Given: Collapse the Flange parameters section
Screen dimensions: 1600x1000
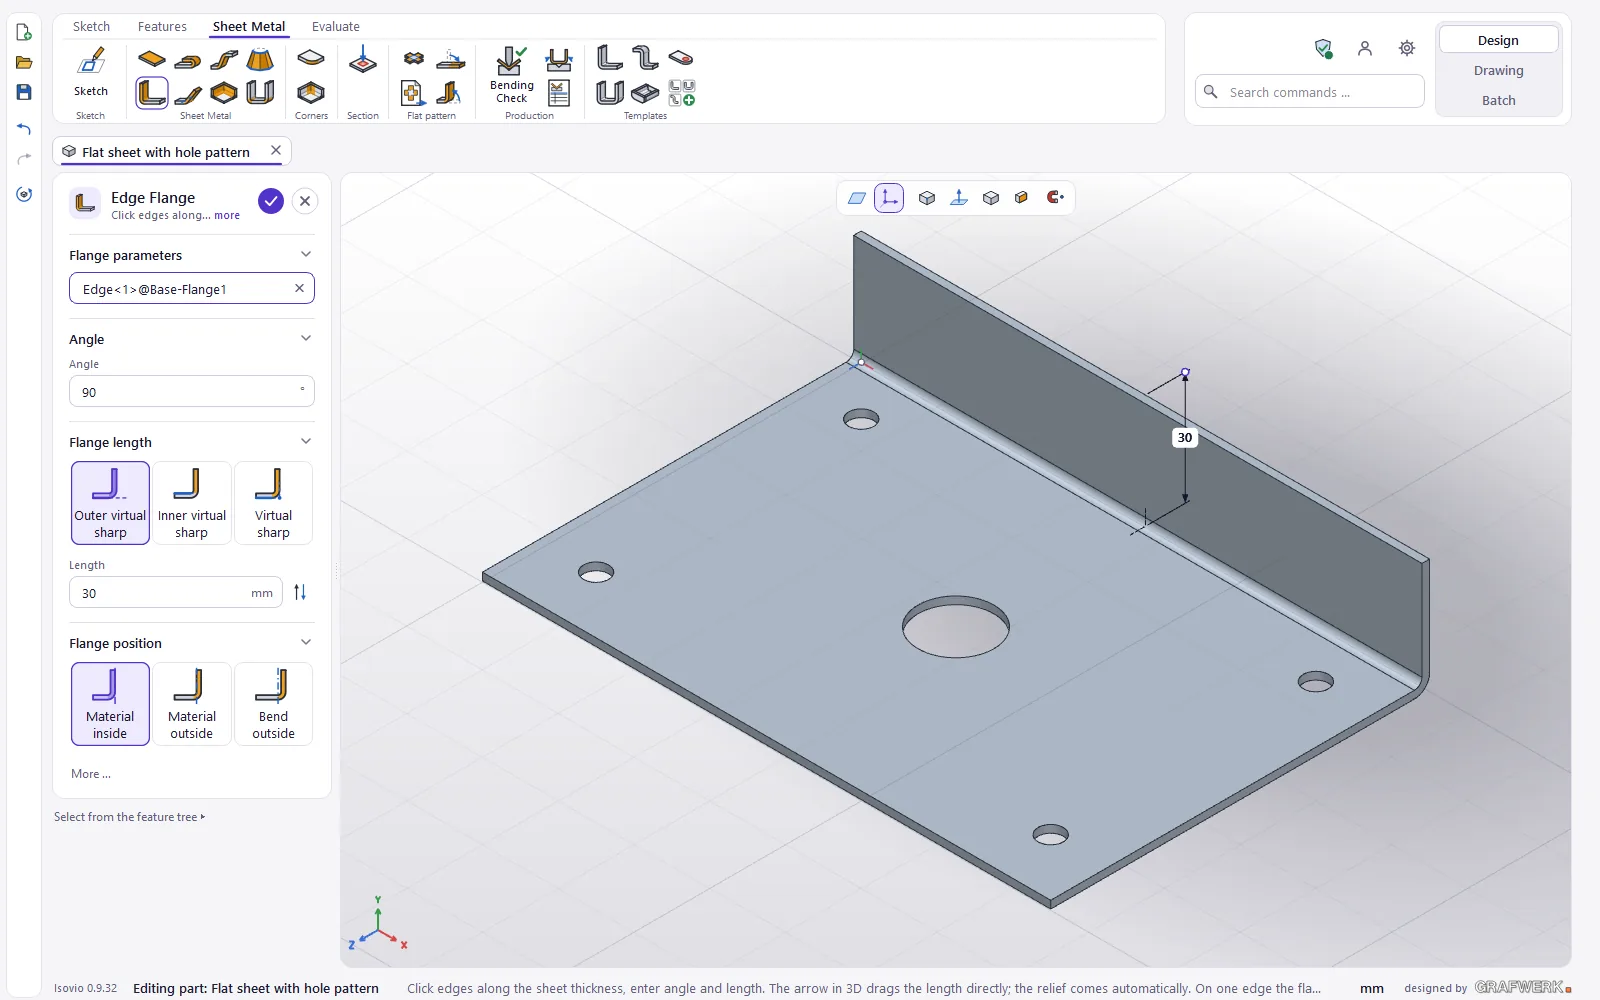Looking at the screenshot, I should 306,255.
